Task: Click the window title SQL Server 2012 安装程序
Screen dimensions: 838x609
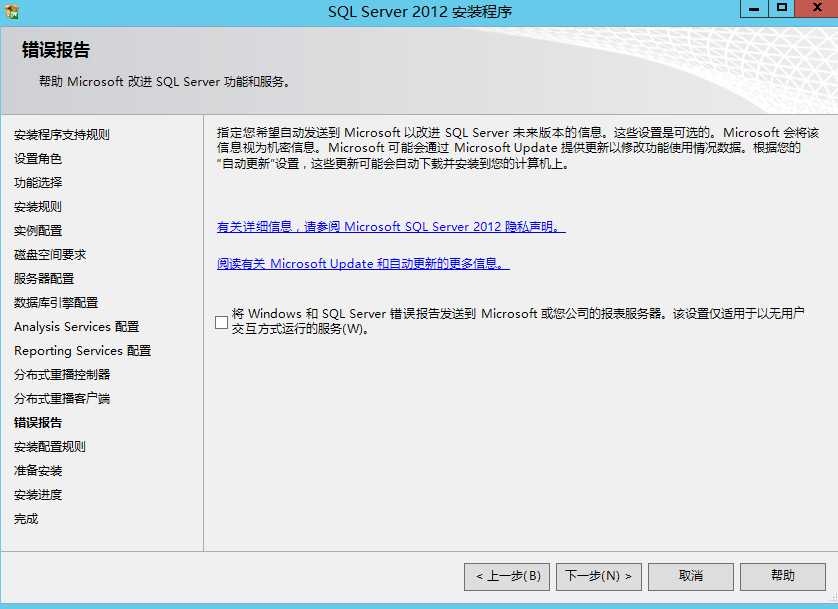Action: click(420, 12)
